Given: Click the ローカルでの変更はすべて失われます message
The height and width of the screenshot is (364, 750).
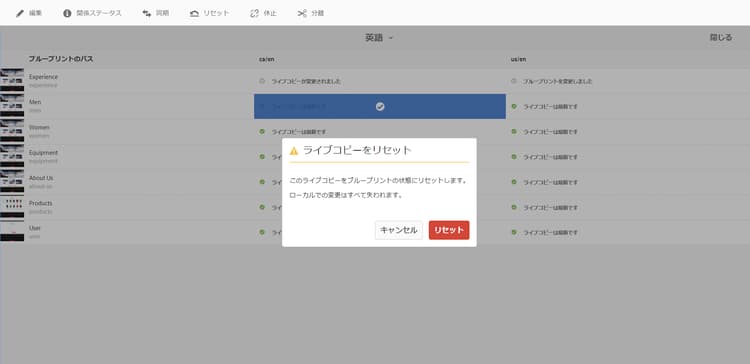Looking at the screenshot, I should point(346,195).
